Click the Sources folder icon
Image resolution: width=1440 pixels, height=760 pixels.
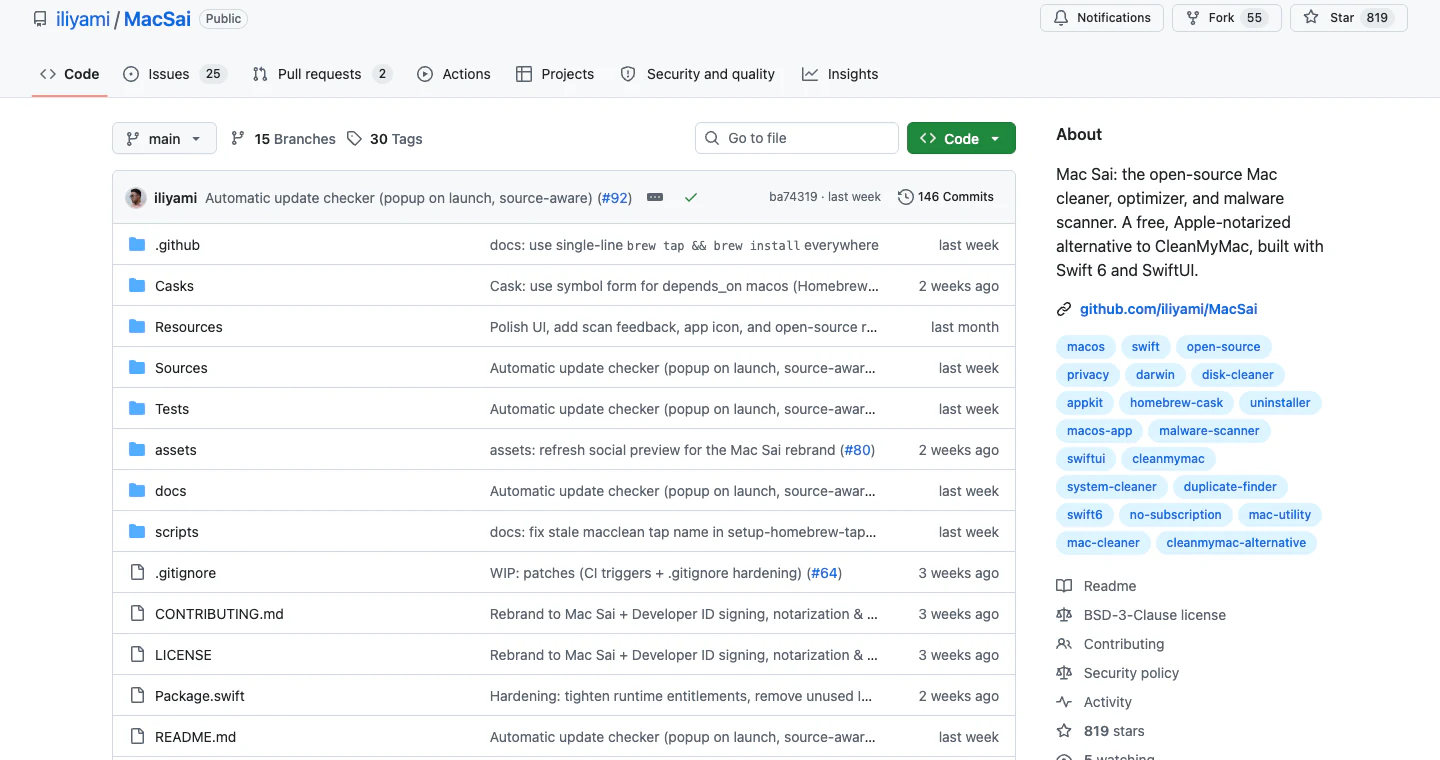[x=137, y=368]
